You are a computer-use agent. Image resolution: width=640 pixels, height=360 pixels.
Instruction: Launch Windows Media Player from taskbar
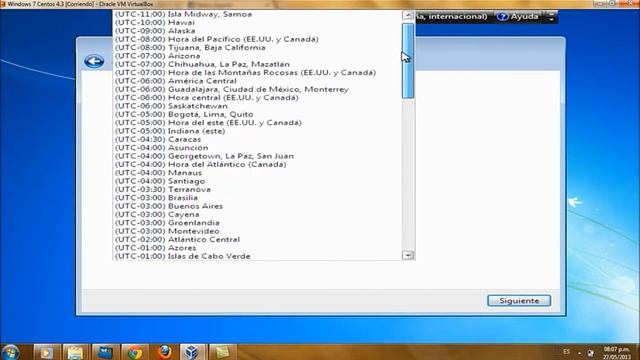(46, 352)
